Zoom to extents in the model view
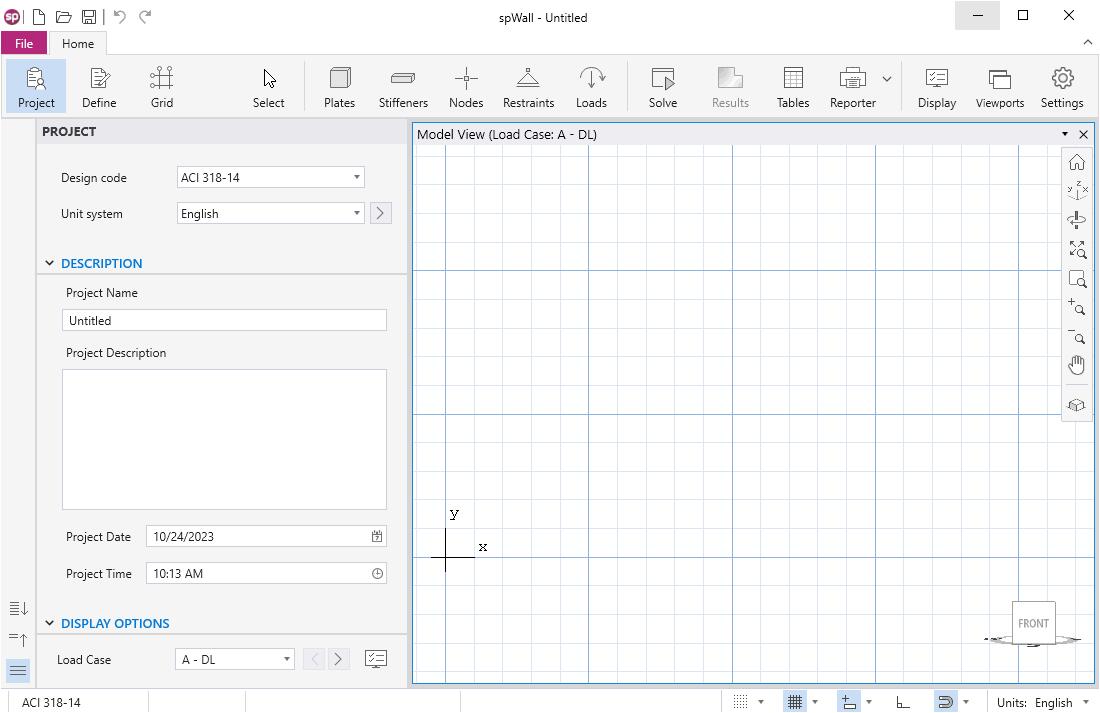This screenshot has width=1100, height=713. point(1077,249)
